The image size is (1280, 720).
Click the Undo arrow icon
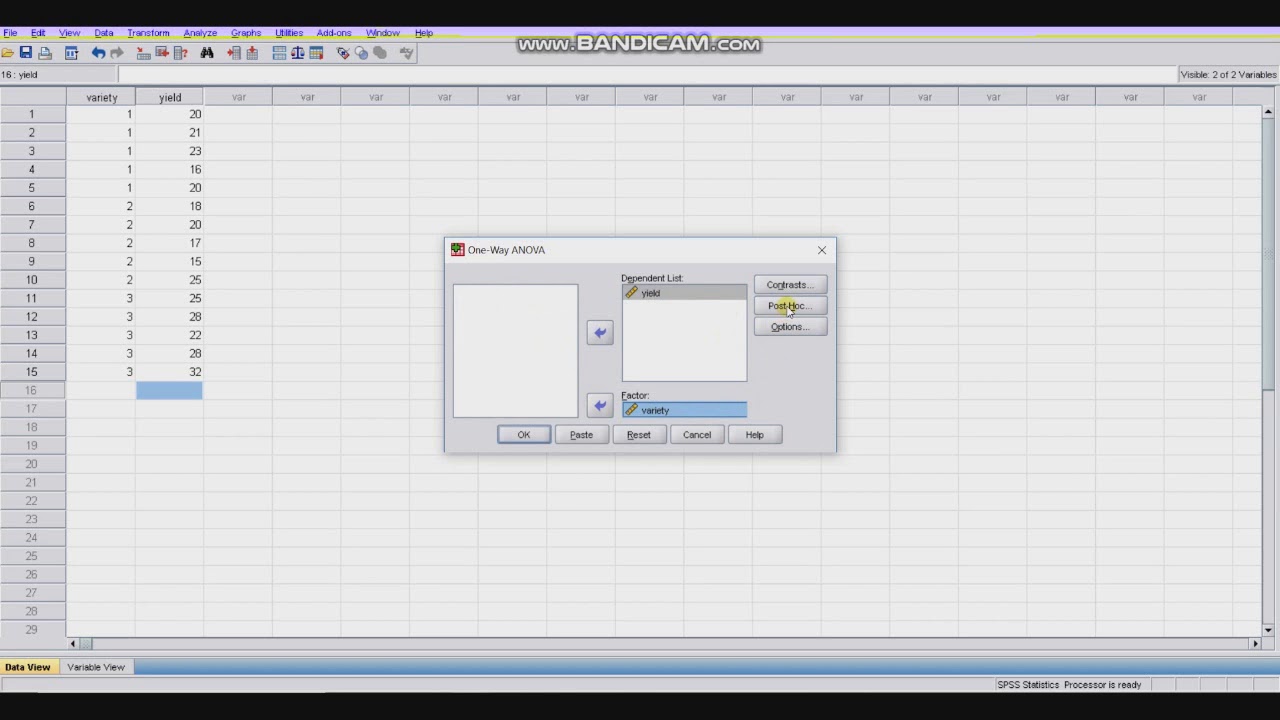(98, 53)
